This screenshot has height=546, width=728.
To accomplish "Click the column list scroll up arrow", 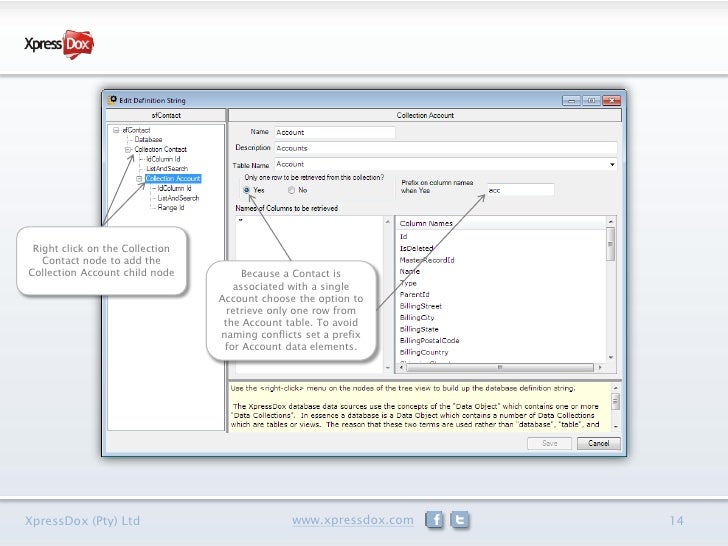I will pos(611,222).
